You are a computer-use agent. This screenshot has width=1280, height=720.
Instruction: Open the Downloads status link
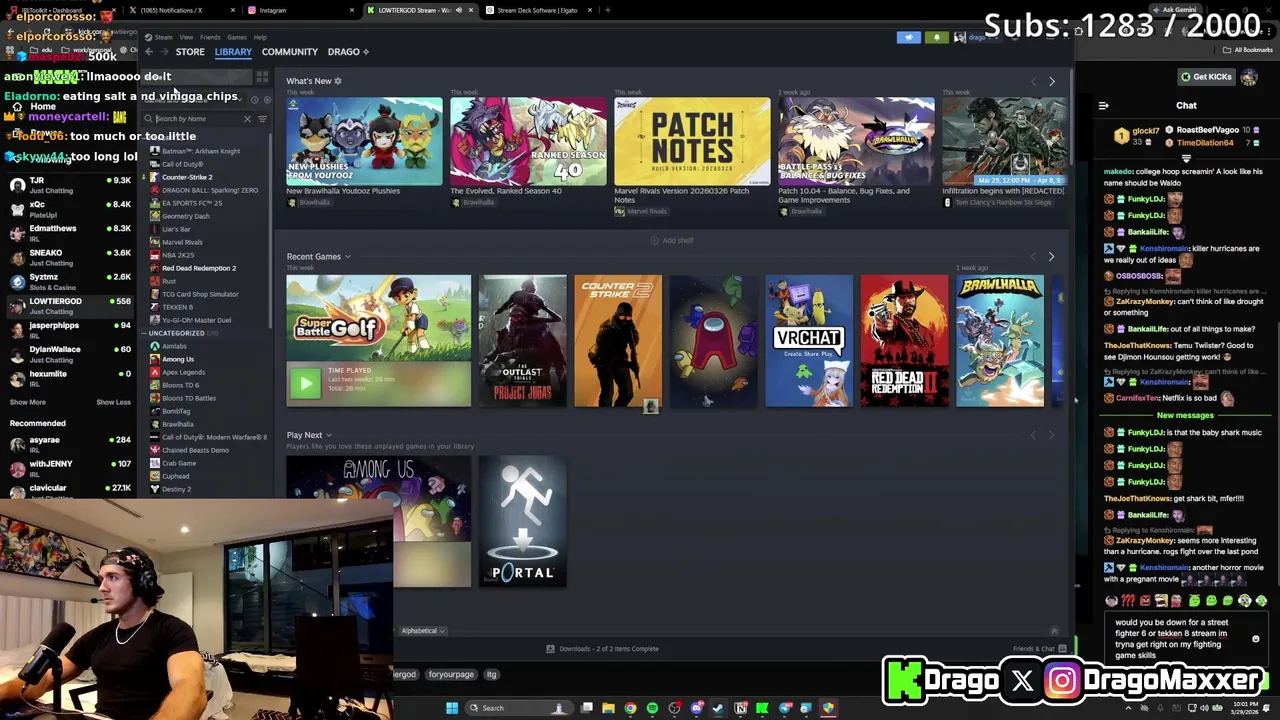[602, 649]
